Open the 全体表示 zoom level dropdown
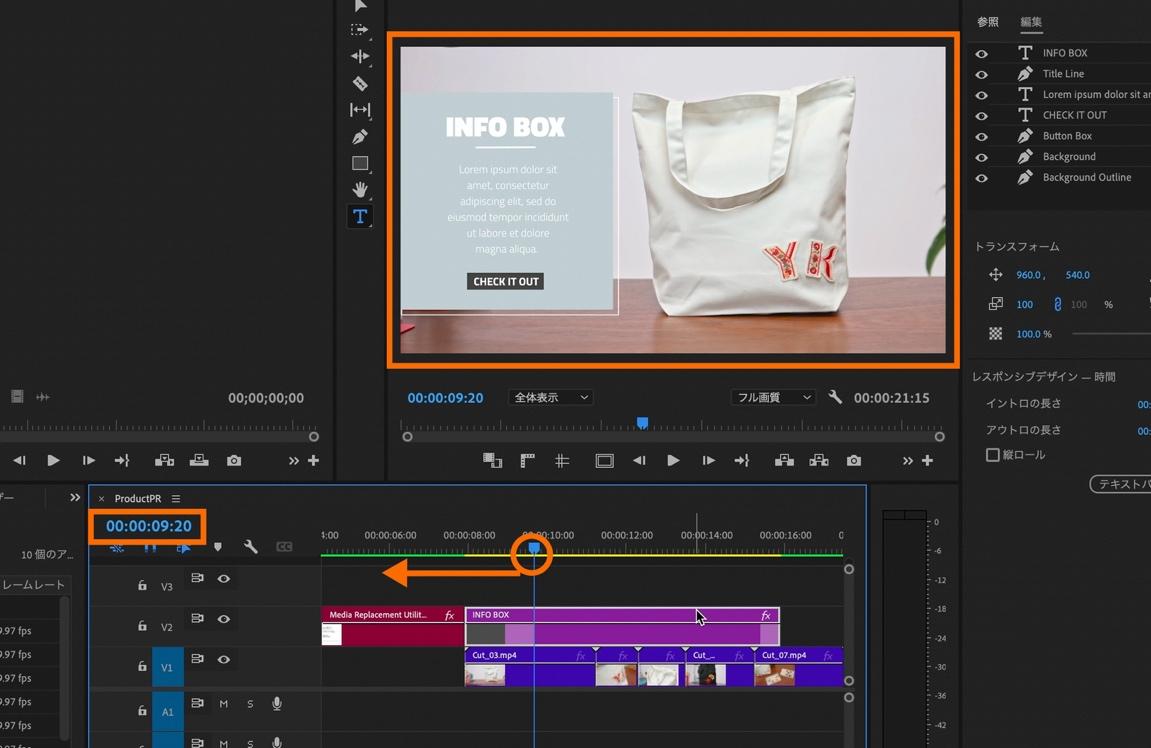1151x748 pixels. 550,397
